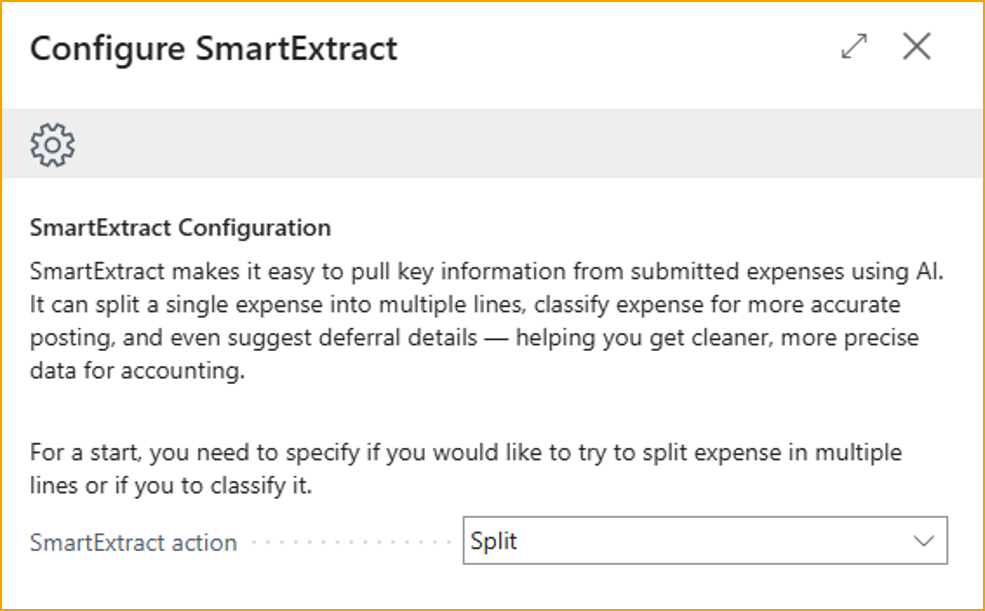The width and height of the screenshot is (985, 611).
Task: Click the line starting "It can split a single expense"
Action: pos(464,304)
